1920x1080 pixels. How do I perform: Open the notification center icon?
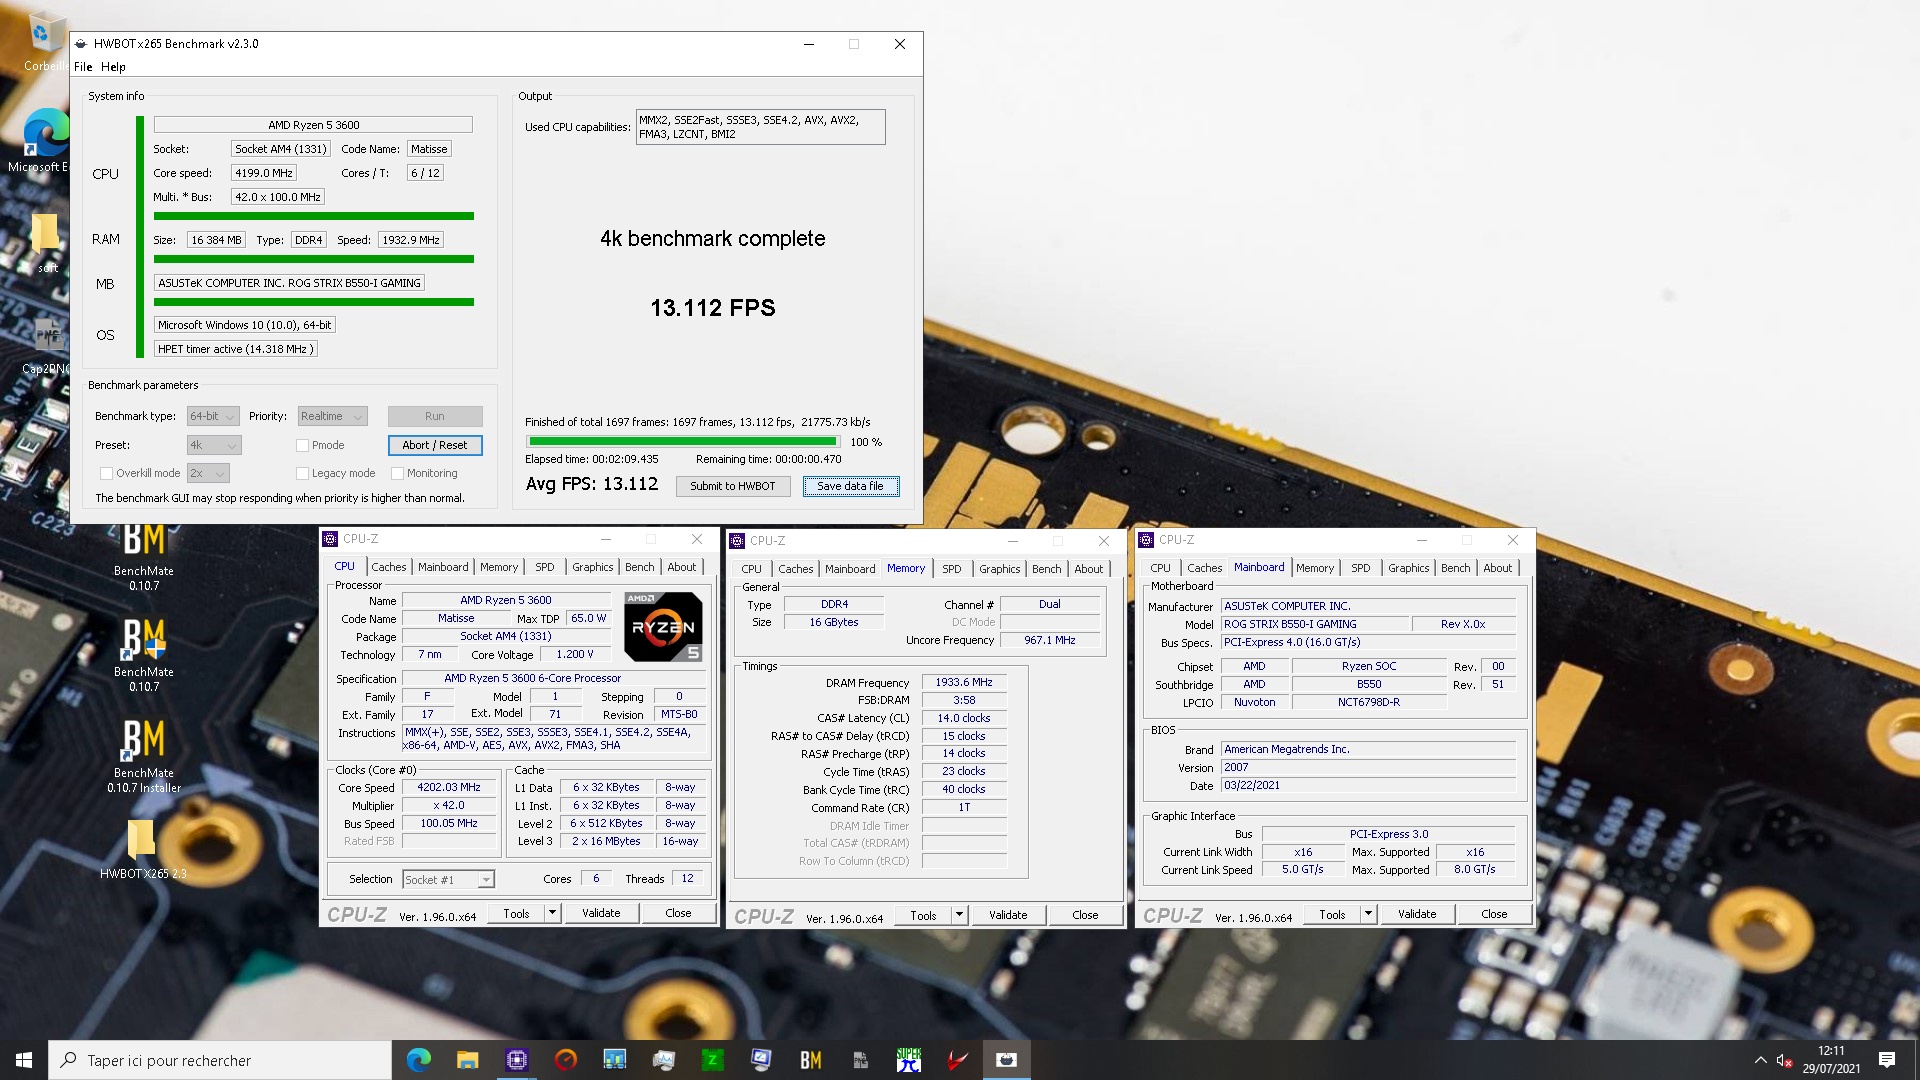pos(1887,1060)
